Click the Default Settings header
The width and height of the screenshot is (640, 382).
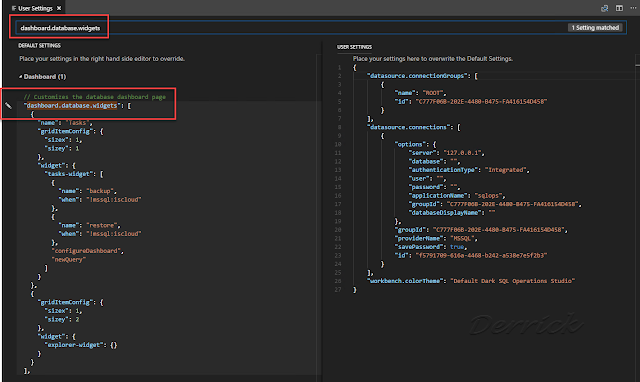click(39, 46)
